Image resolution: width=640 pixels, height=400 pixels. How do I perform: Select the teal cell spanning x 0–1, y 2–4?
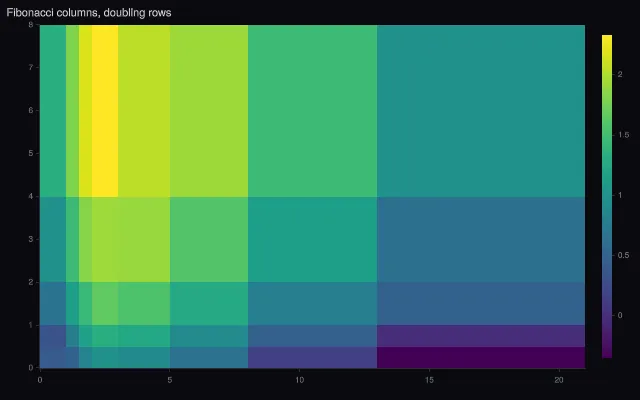53,240
